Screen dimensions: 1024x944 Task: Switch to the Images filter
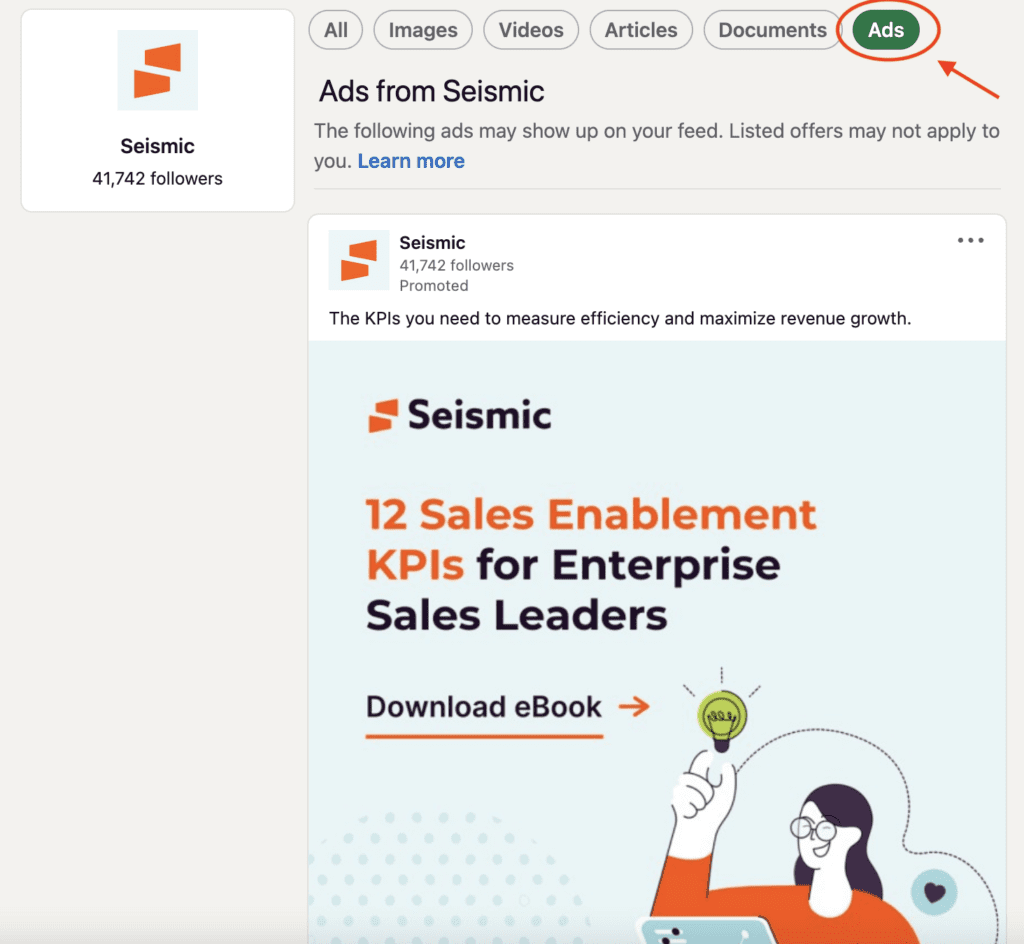pyautogui.click(x=423, y=30)
